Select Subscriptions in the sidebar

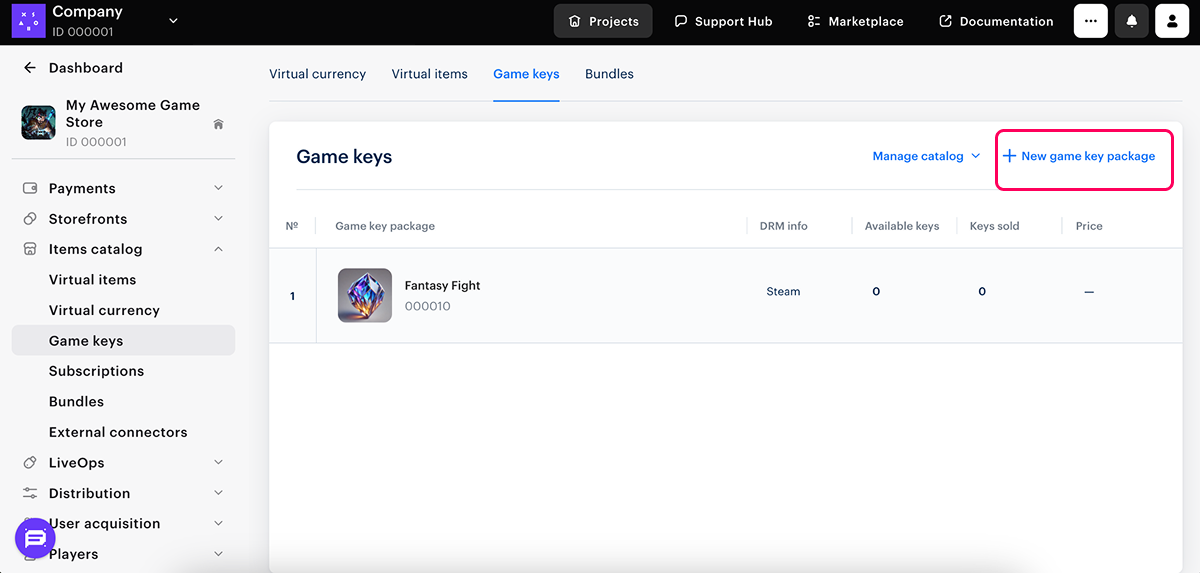tap(96, 371)
